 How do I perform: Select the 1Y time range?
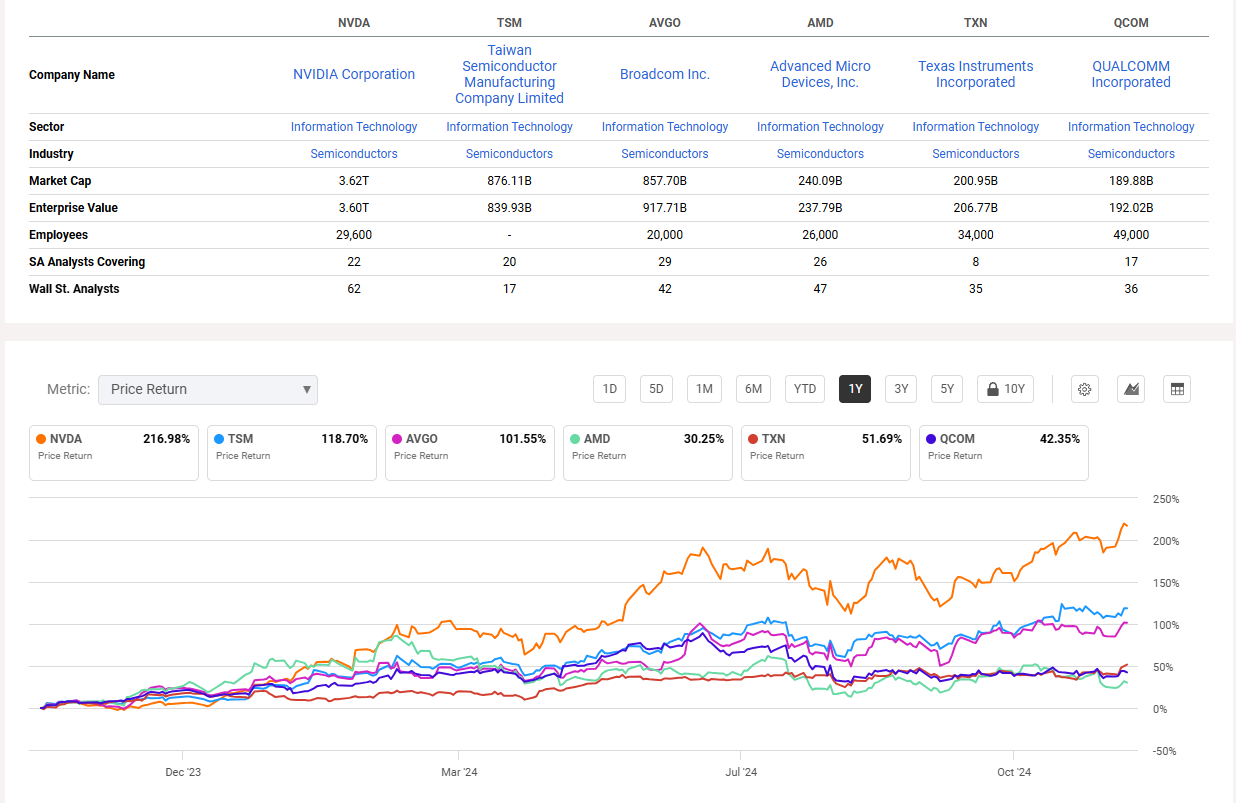tap(855, 389)
